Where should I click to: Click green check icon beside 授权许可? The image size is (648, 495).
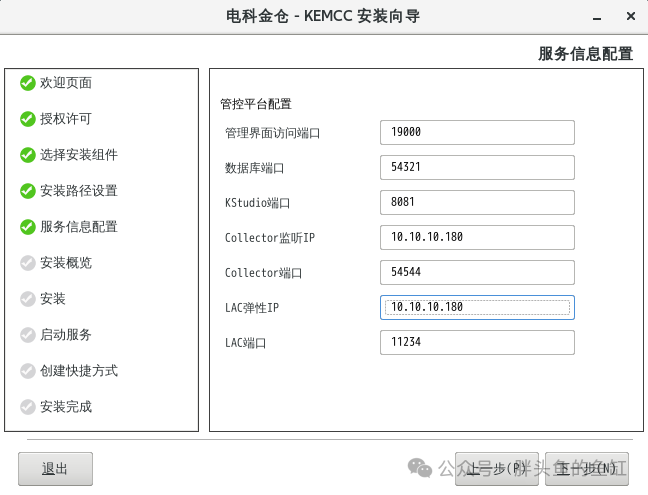click(28, 119)
